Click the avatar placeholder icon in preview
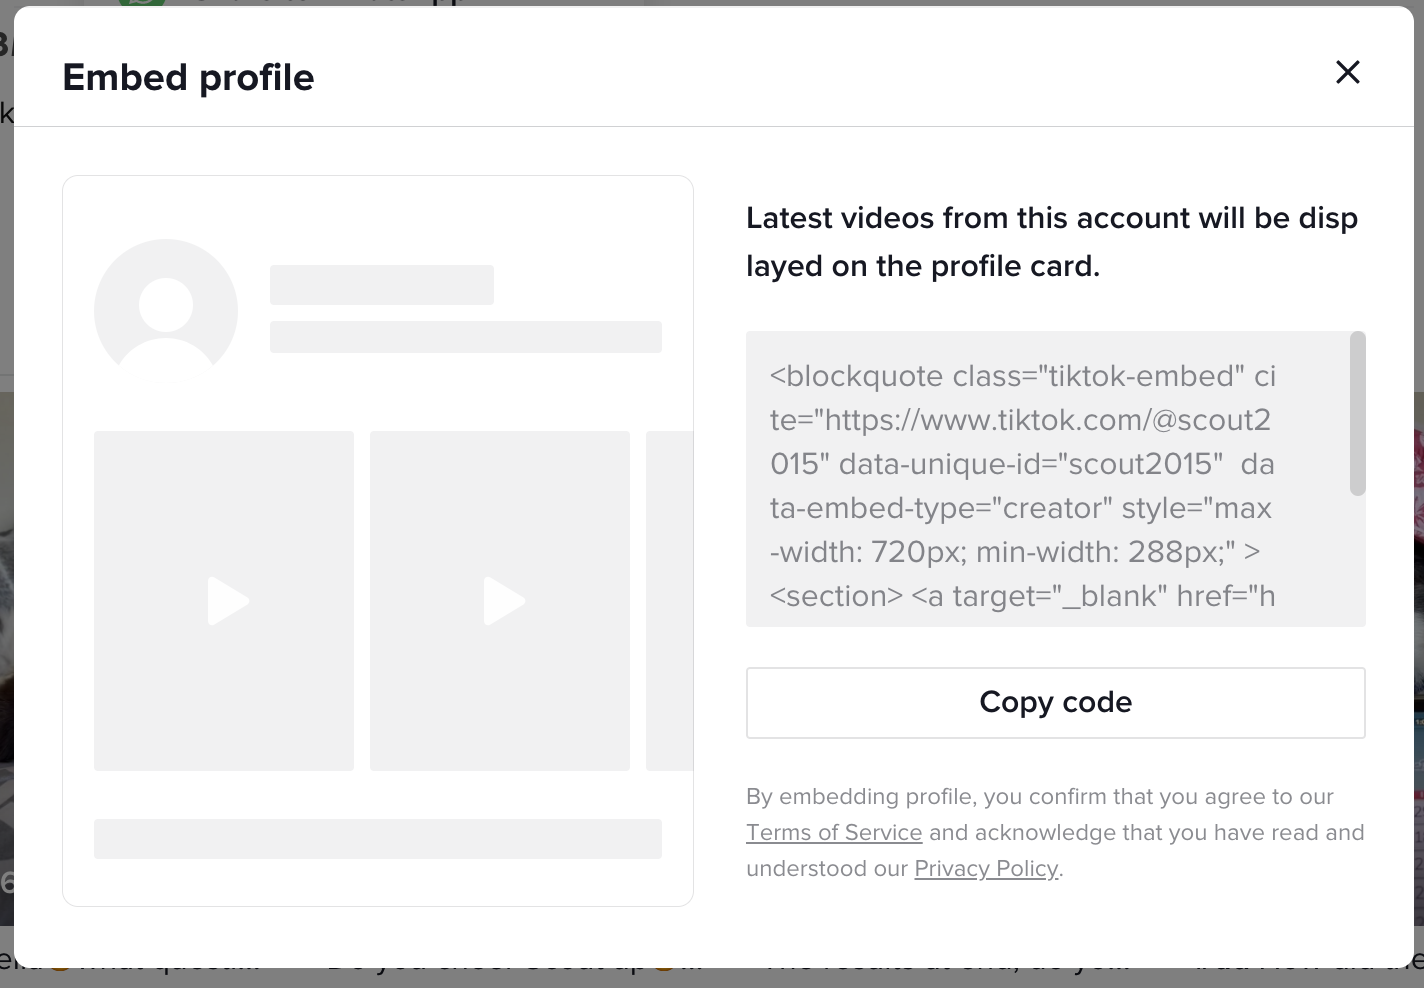 [166, 308]
